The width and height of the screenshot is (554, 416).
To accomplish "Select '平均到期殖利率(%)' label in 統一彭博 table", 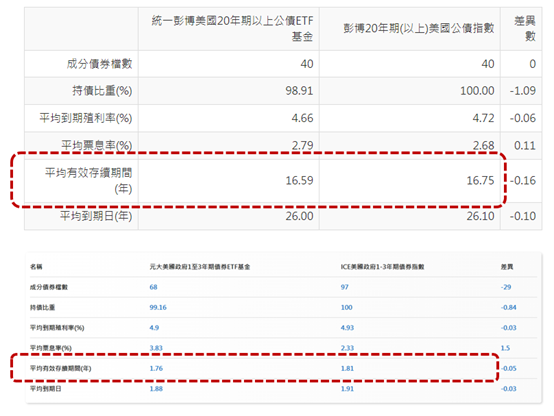I will (86, 118).
